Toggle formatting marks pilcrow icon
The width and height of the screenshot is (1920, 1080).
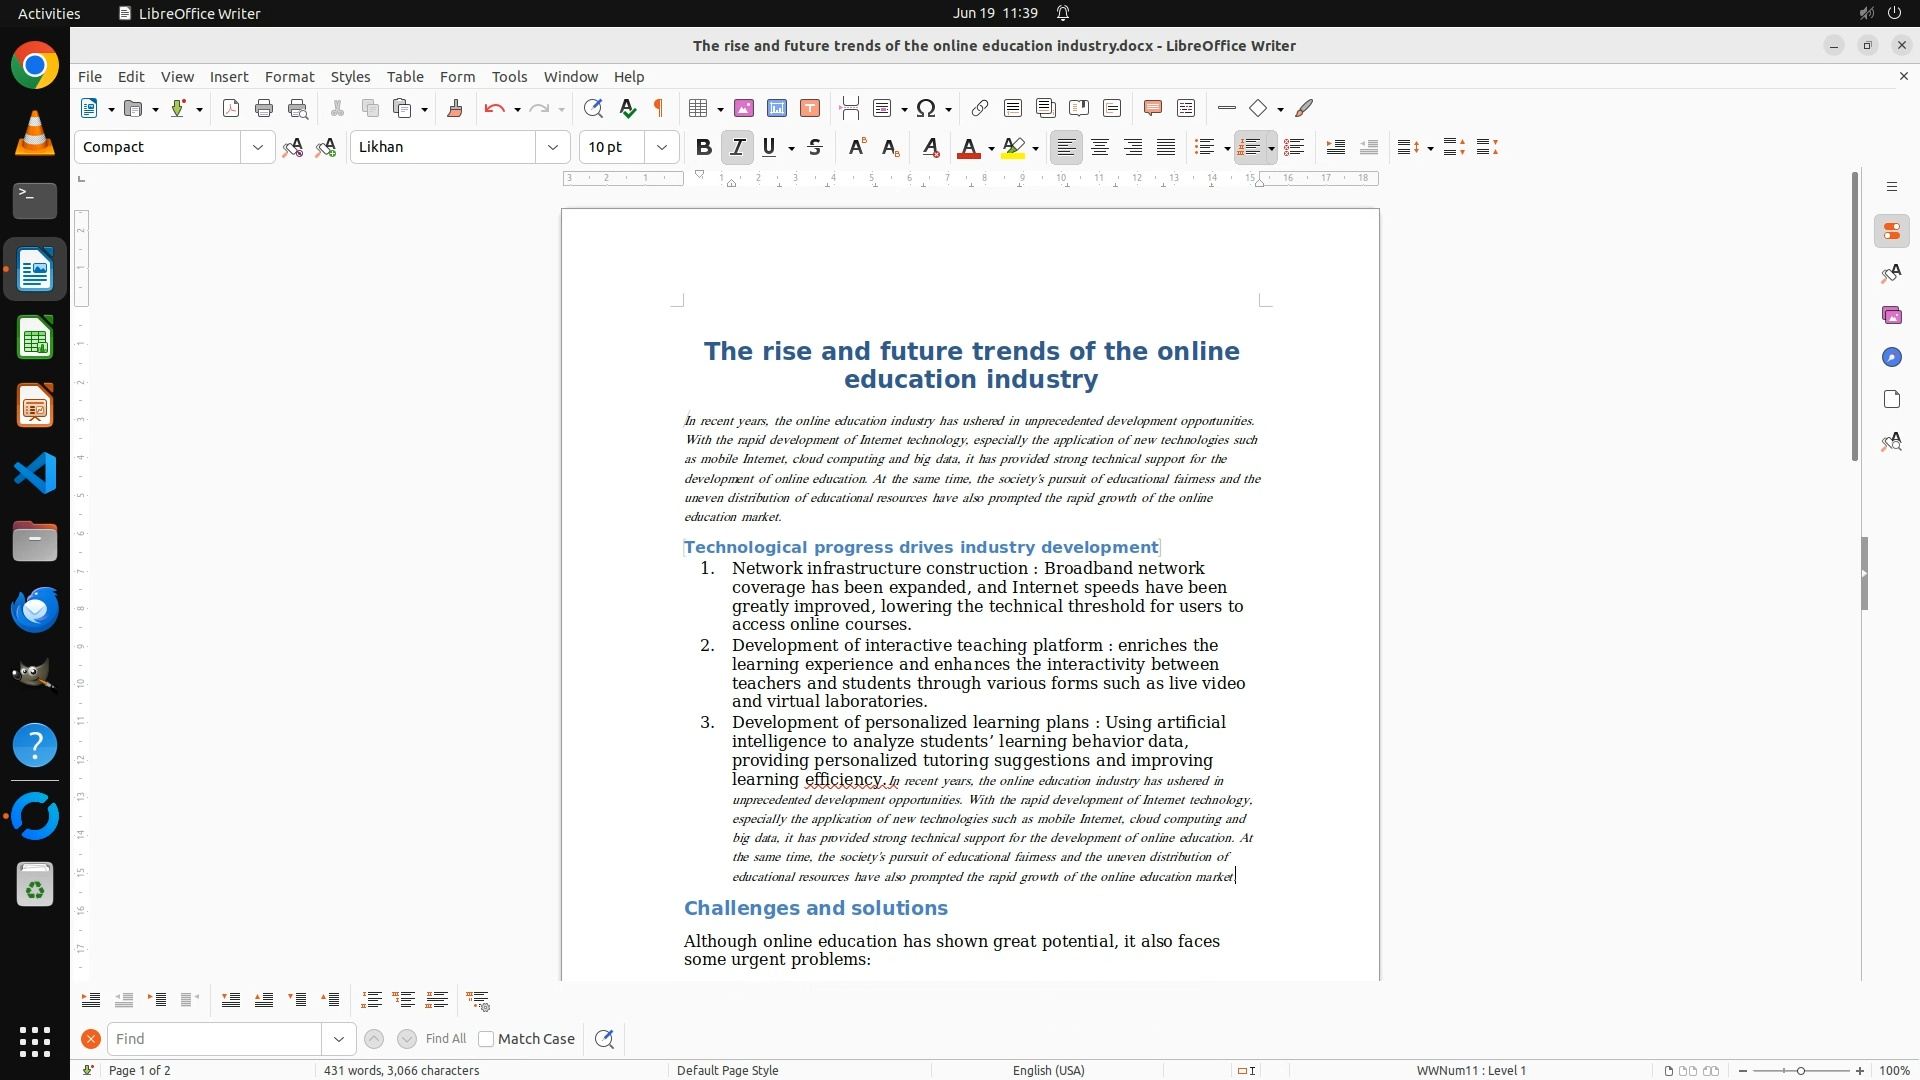point(659,108)
